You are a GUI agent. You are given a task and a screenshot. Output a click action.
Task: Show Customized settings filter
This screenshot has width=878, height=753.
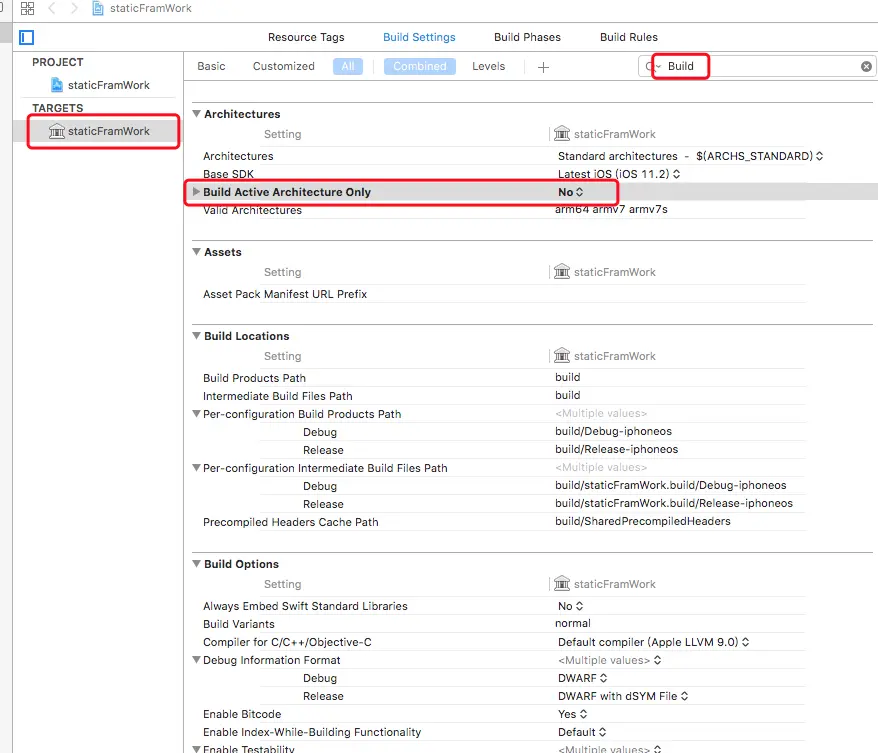(283, 66)
